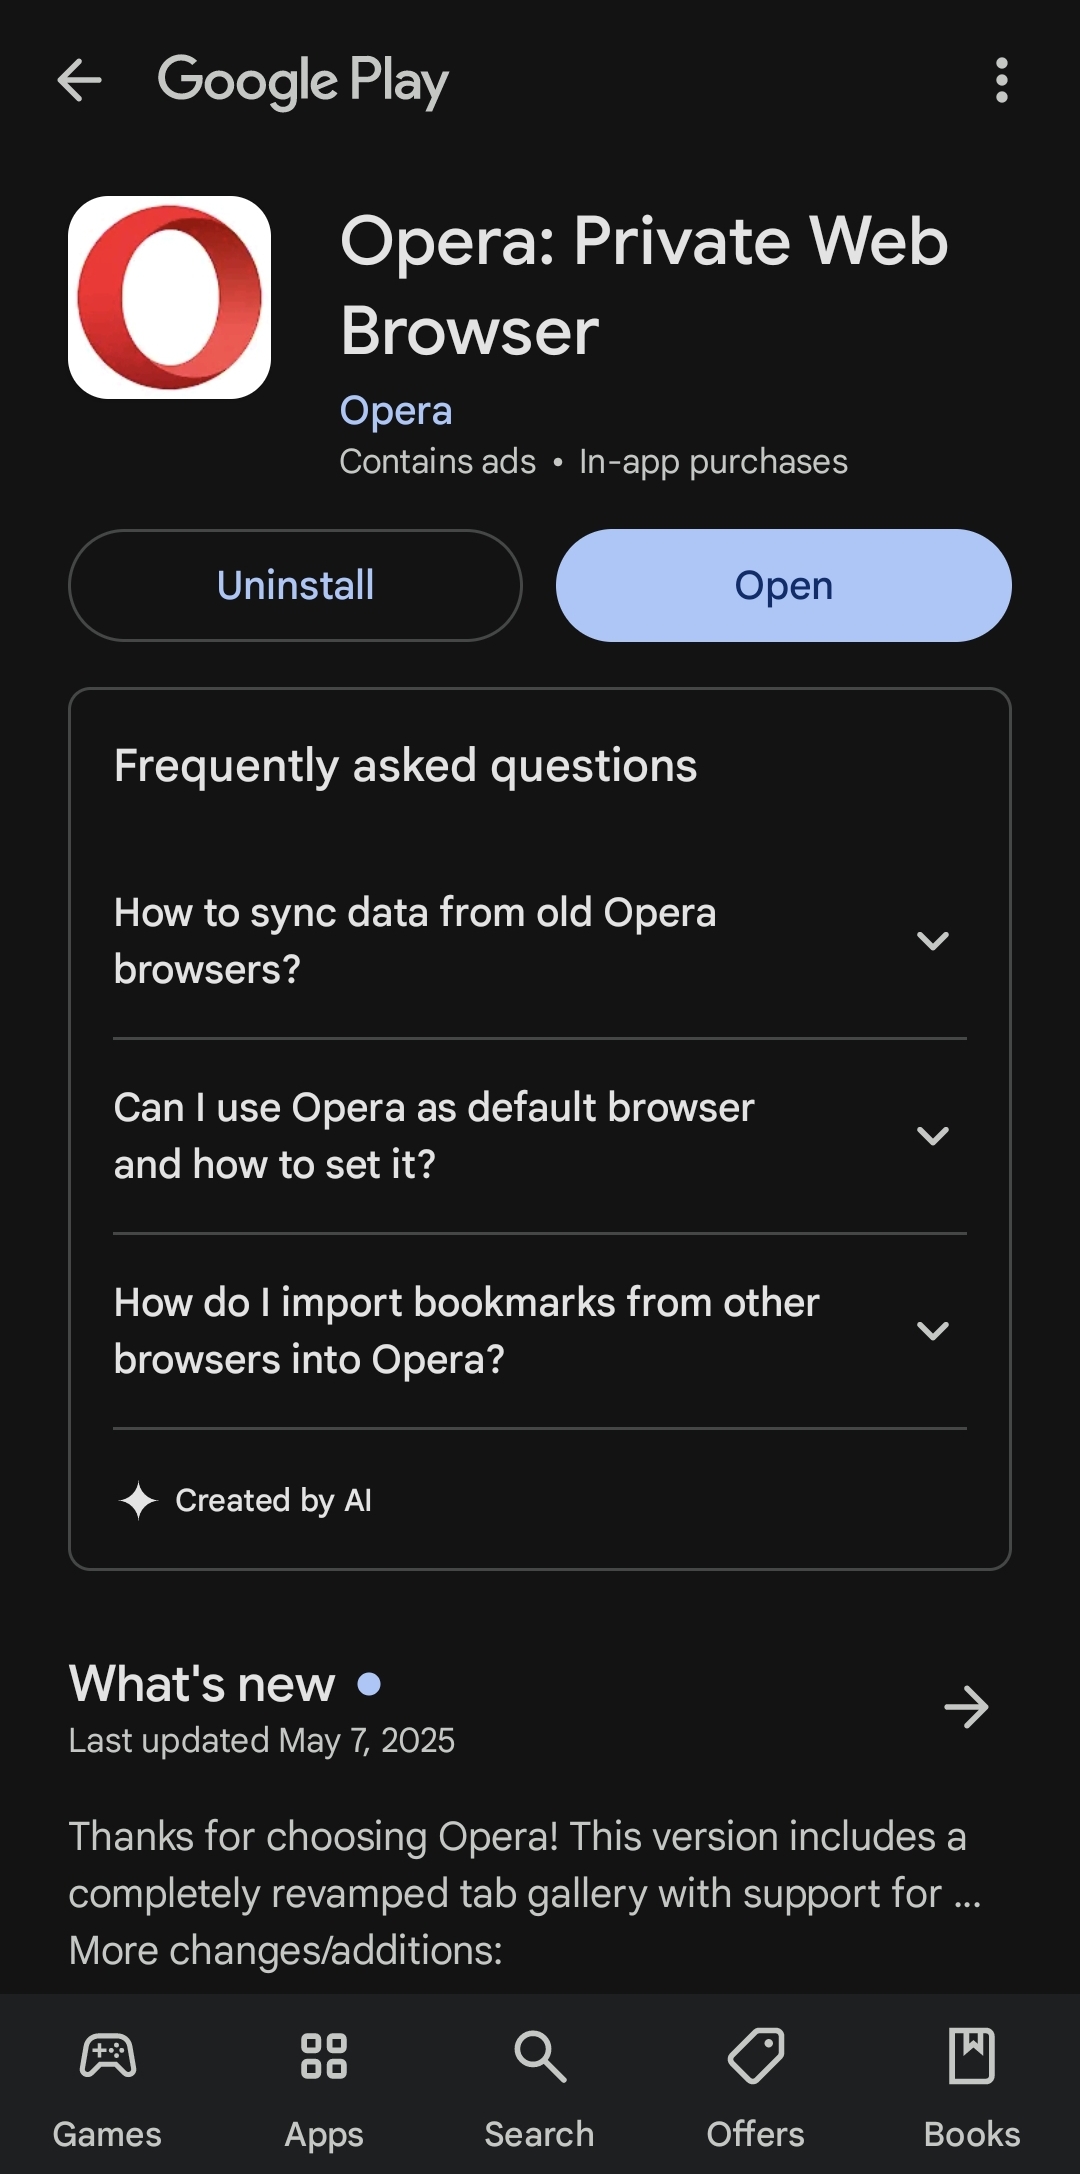Image resolution: width=1080 pixels, height=2174 pixels.
Task: Tap the Created by AI sparkle icon
Action: pos(138,1500)
